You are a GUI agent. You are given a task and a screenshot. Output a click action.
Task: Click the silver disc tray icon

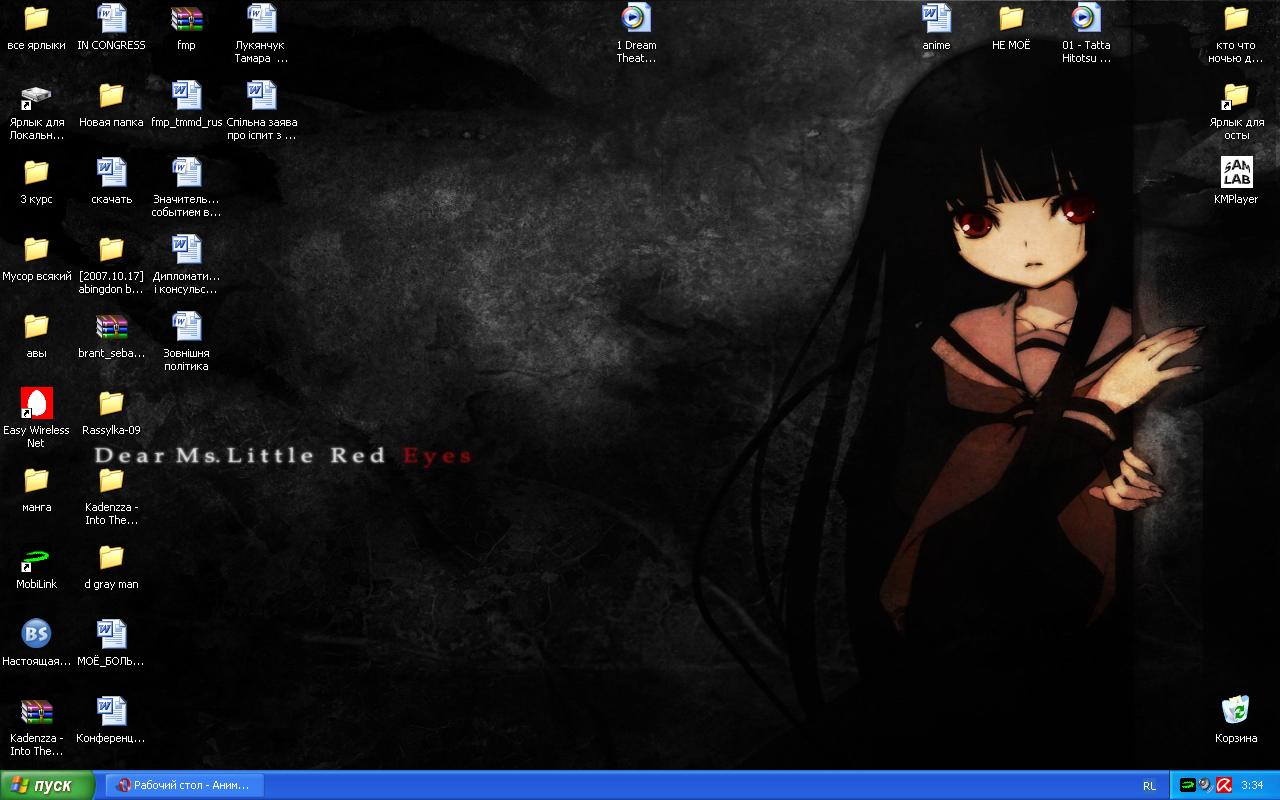[x=1205, y=785]
